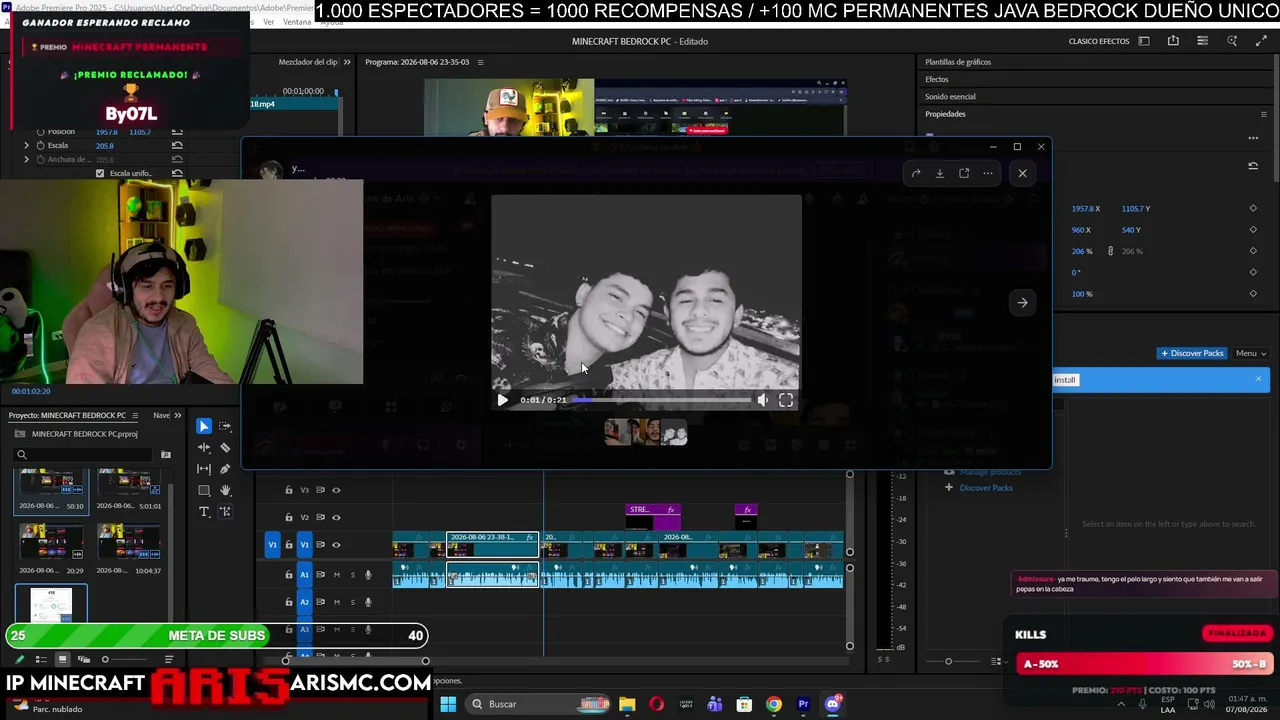1280x720 pixels.
Task: Open the Sonido esencial panel tab
Action: click(x=950, y=96)
